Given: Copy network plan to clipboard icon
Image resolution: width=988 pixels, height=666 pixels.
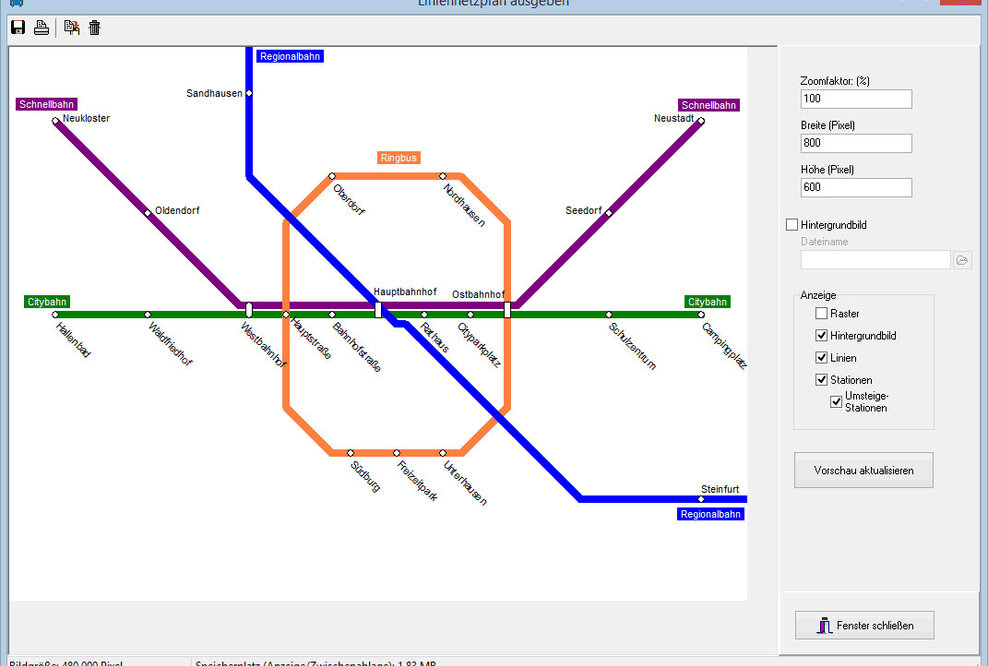Looking at the screenshot, I should [72, 28].
